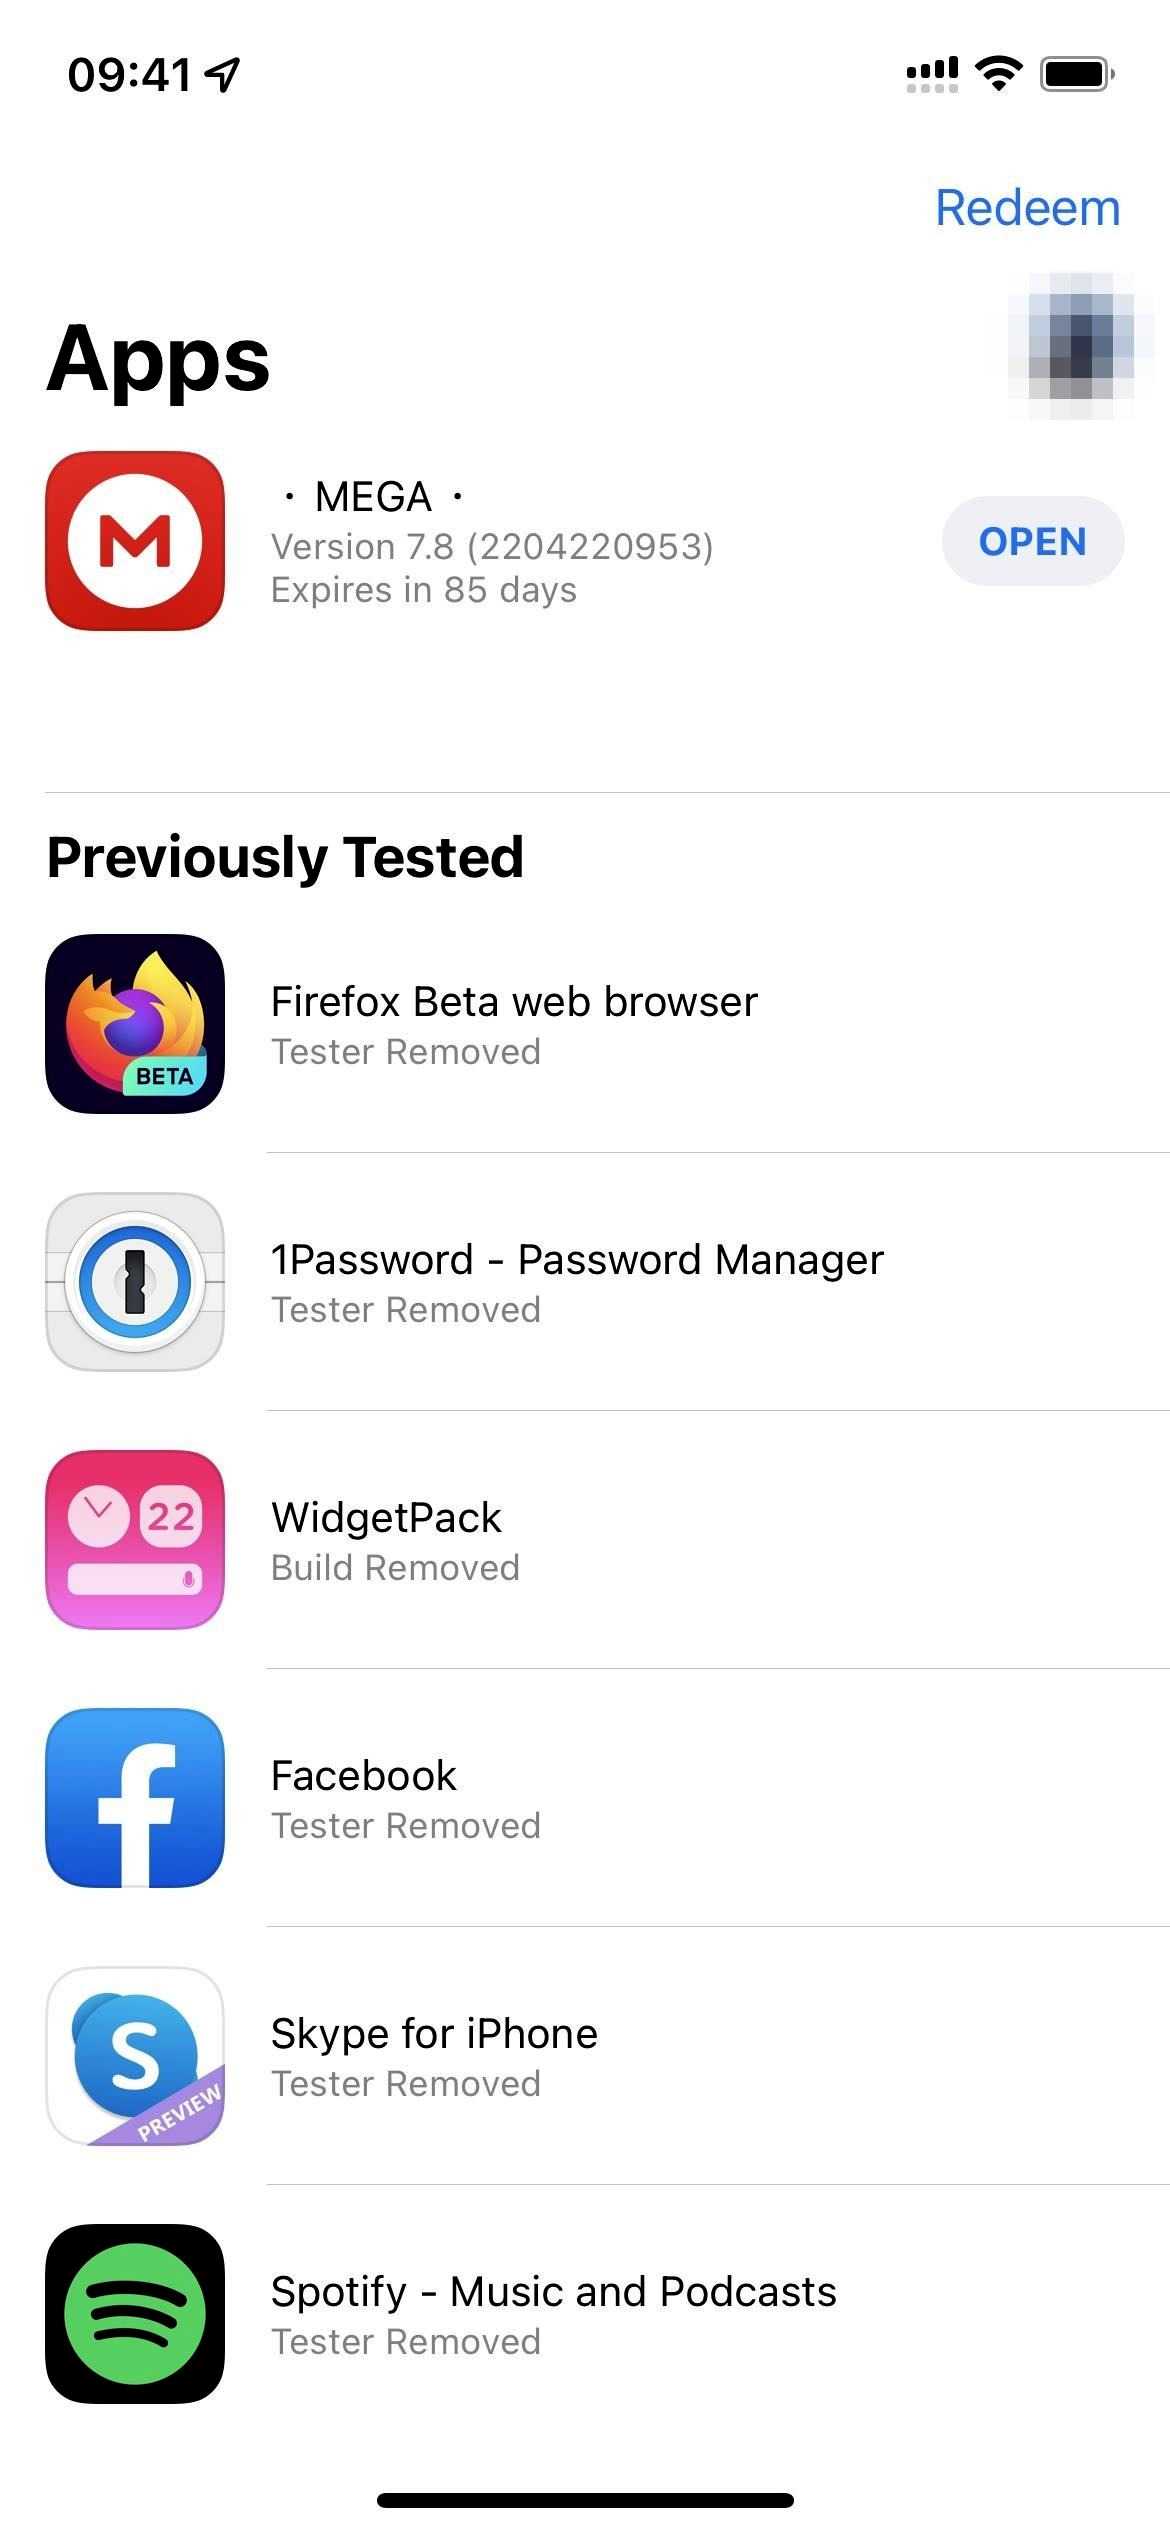1170x2532 pixels.
Task: Tap the Redeem link
Action: (x=1027, y=208)
